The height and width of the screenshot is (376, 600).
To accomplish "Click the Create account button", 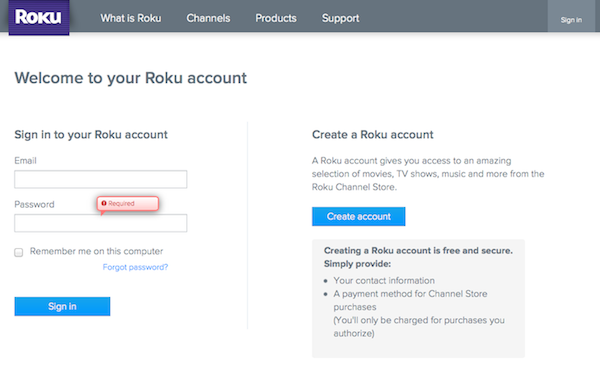I will pos(359,216).
